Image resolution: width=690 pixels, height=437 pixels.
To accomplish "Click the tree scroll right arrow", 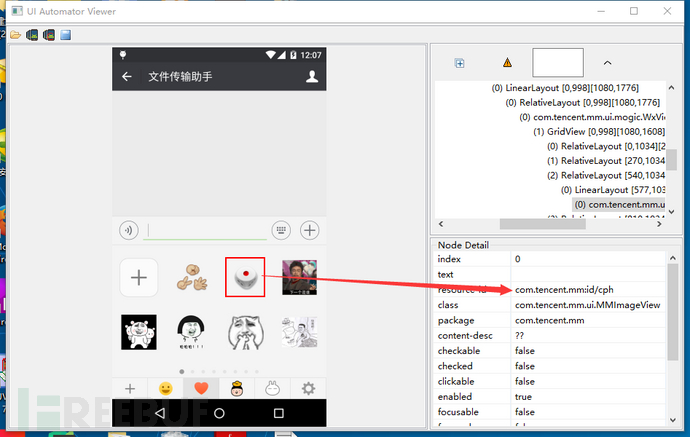I will click(x=659, y=224).
